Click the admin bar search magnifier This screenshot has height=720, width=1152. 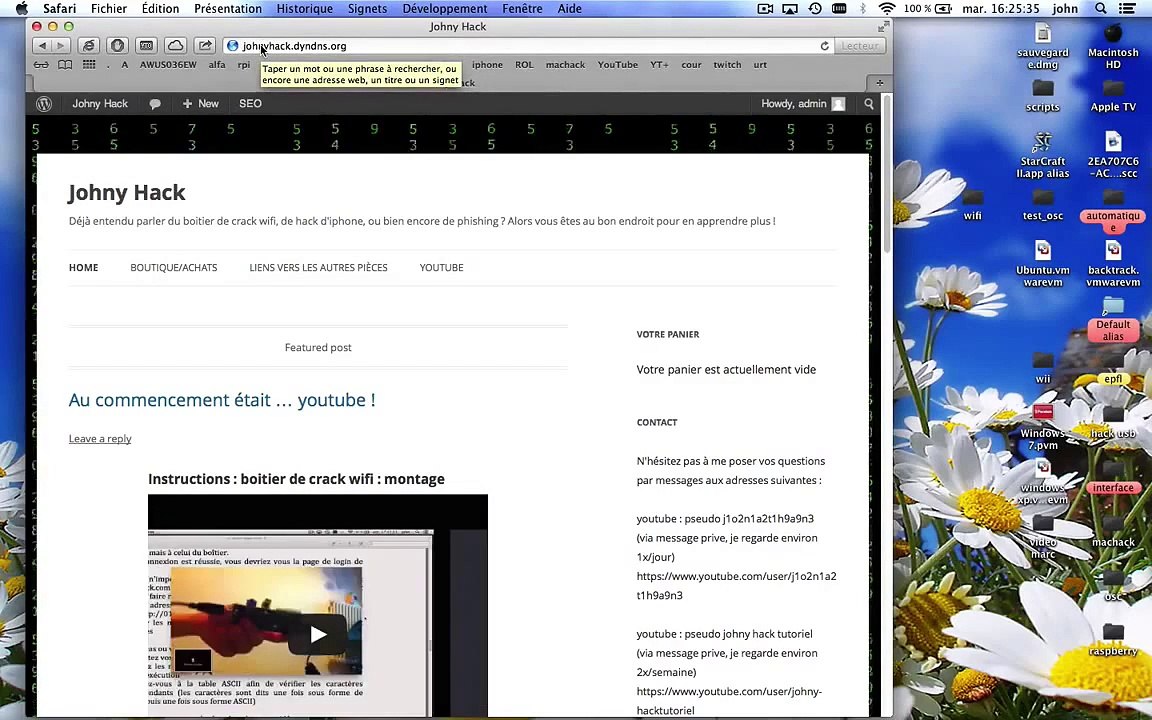(x=869, y=104)
